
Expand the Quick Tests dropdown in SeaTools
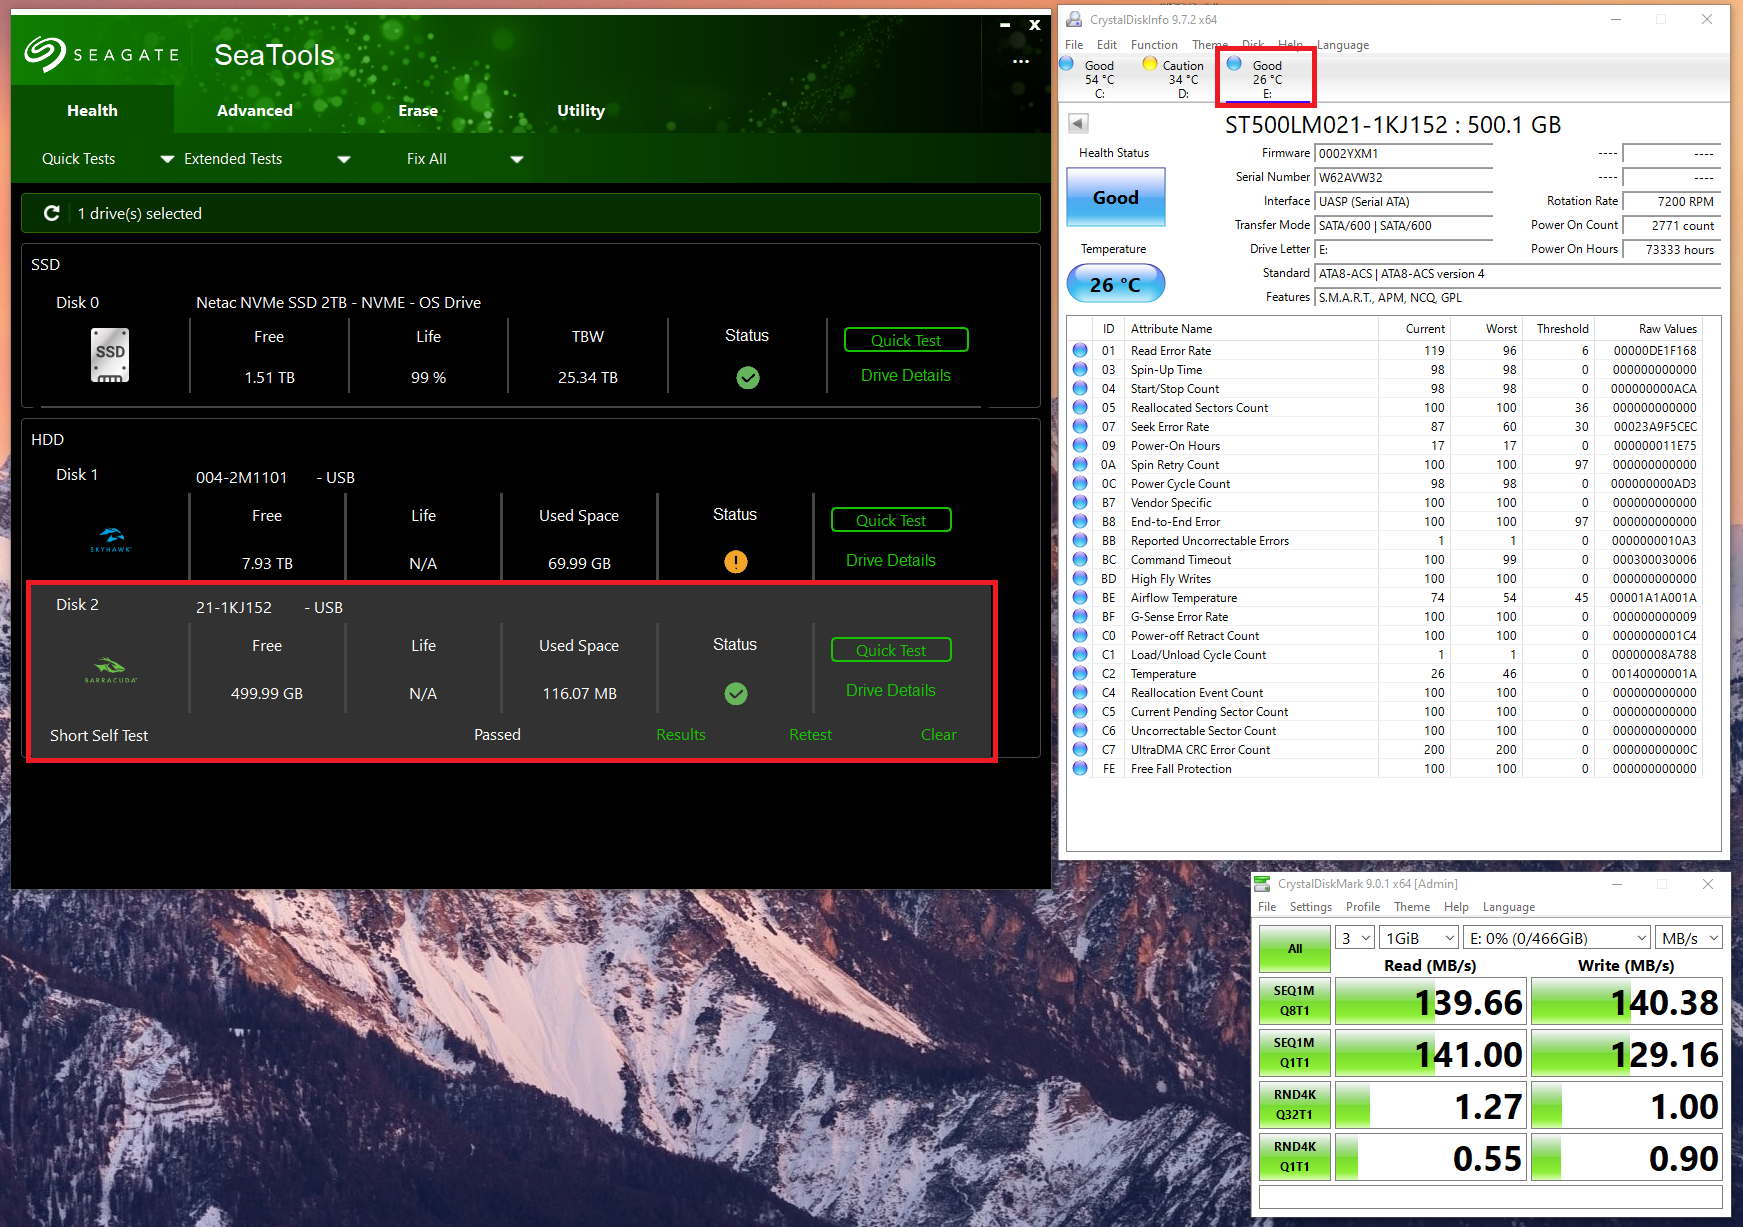(x=167, y=159)
